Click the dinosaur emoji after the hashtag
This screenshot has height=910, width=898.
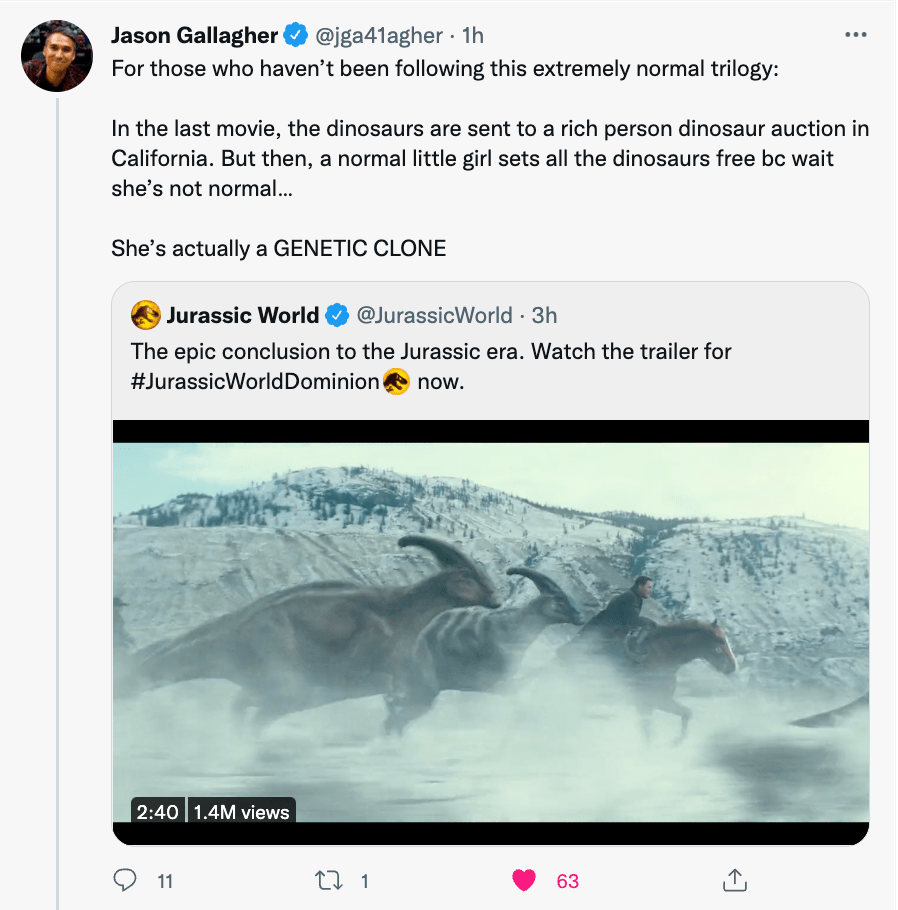coord(397,382)
